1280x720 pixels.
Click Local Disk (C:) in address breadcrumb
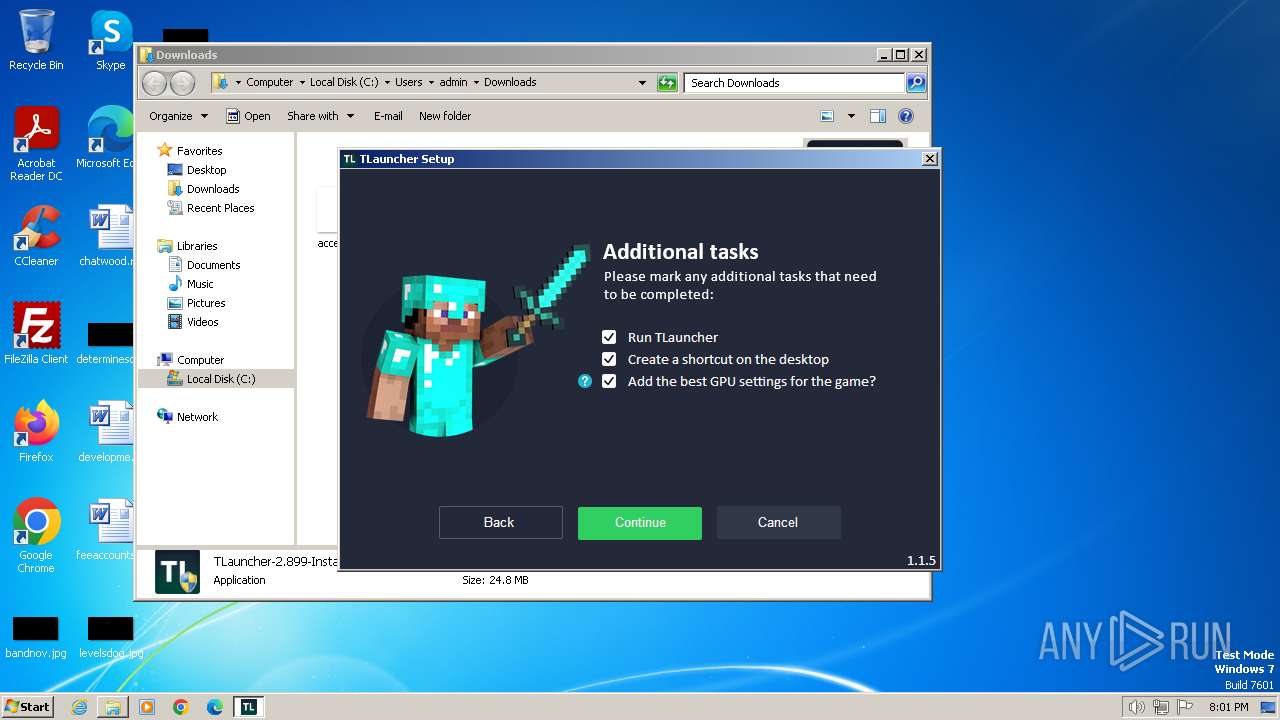344,83
